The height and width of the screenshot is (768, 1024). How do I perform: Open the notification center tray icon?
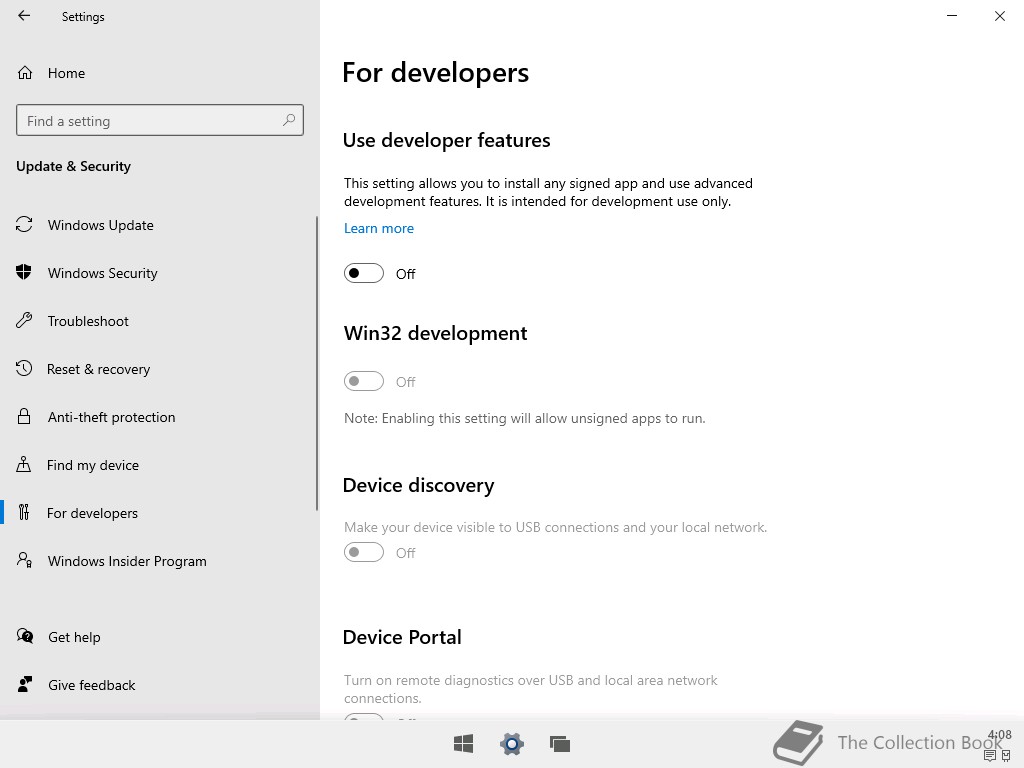(990, 756)
